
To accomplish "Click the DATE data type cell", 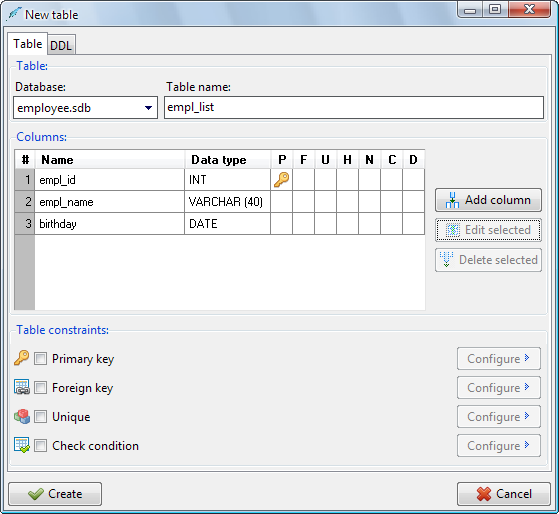I will point(227,223).
